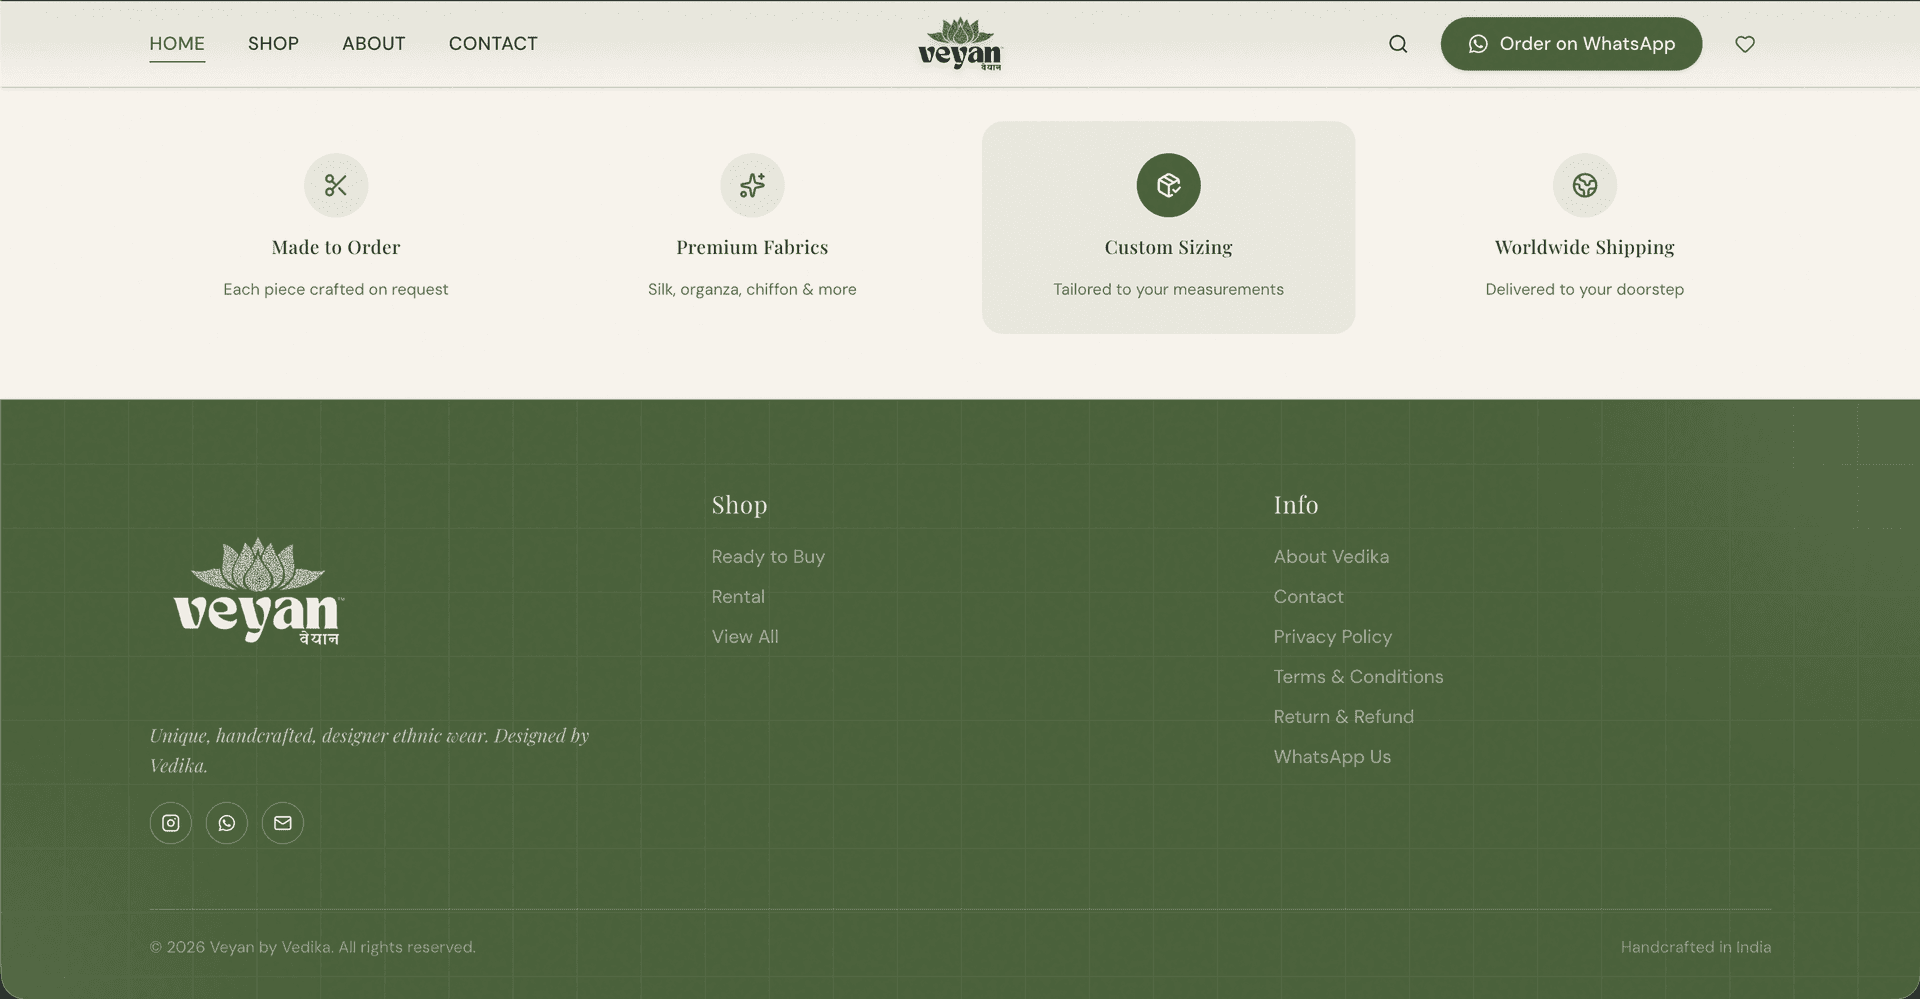Screen dimensions: 1920x999
Task: Open the ABOUT nav item
Action: (374, 44)
